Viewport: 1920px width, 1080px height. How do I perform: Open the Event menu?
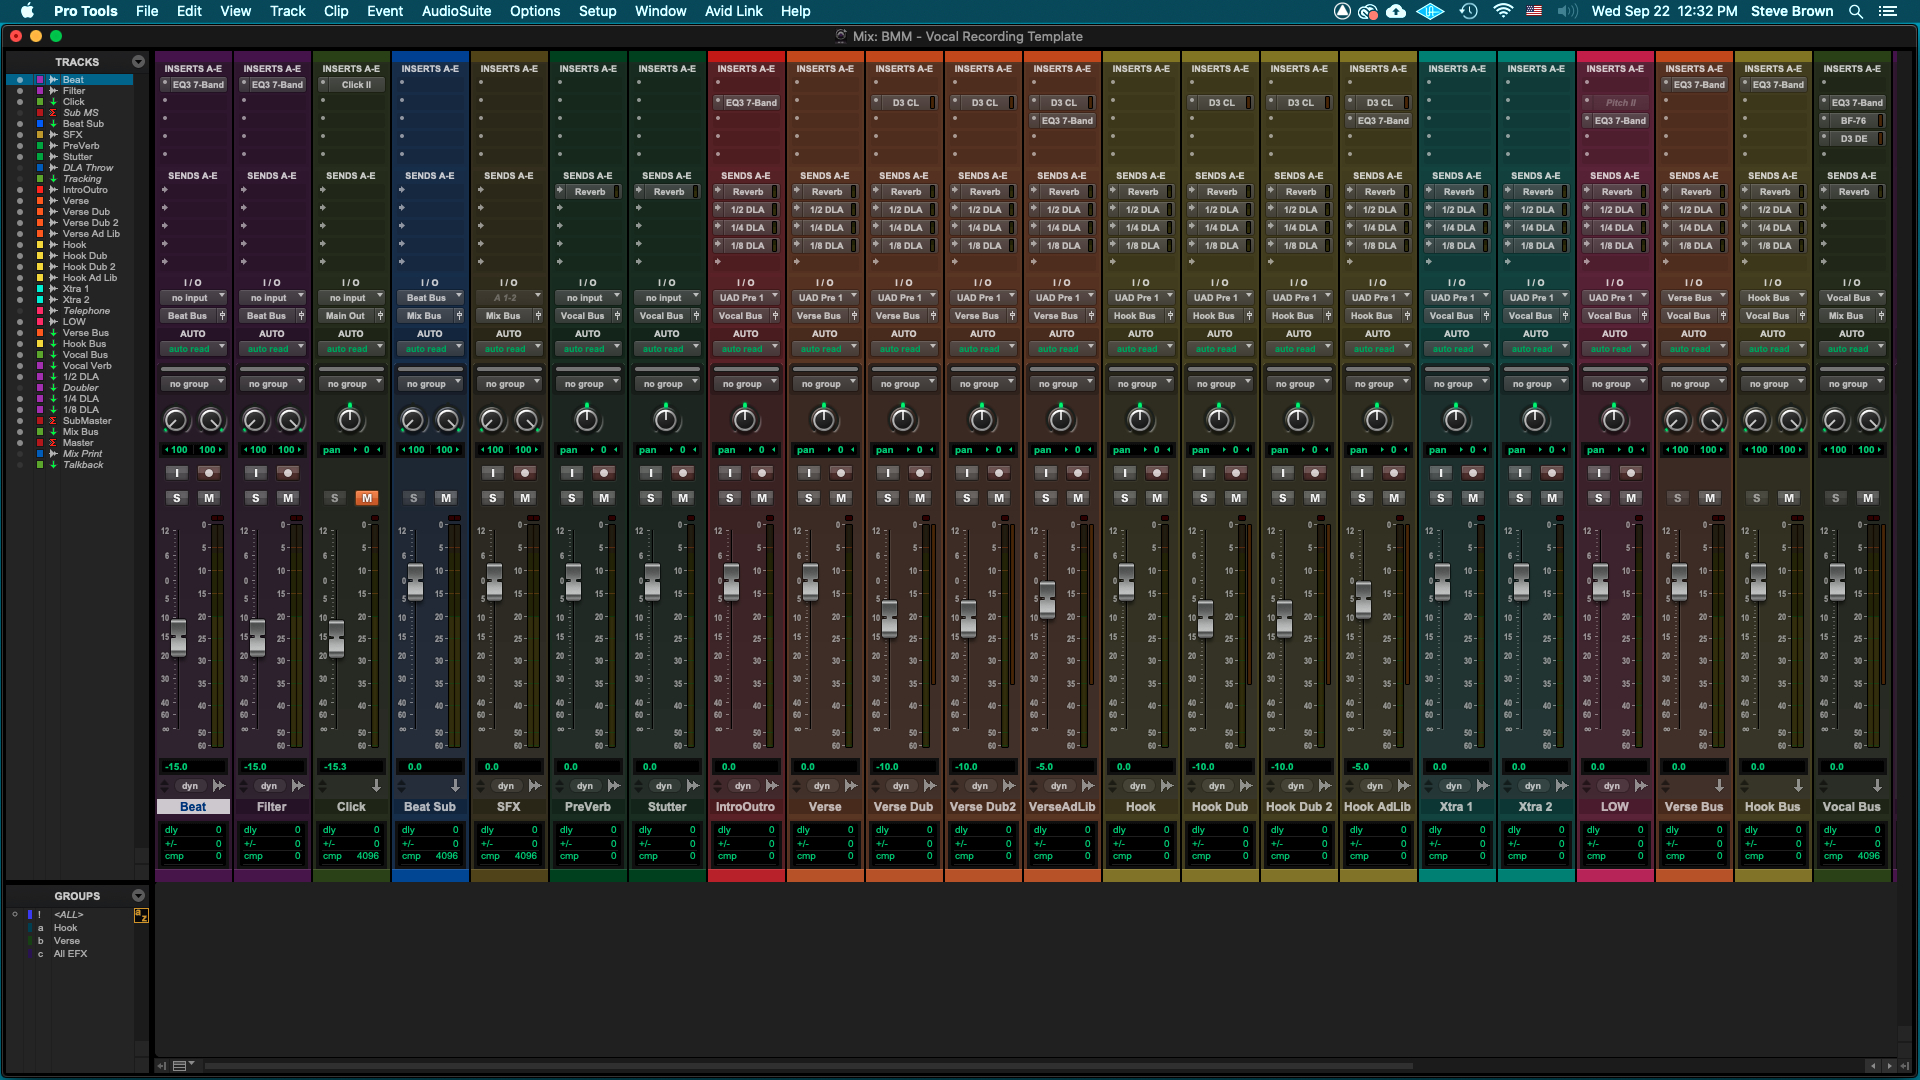click(x=385, y=11)
